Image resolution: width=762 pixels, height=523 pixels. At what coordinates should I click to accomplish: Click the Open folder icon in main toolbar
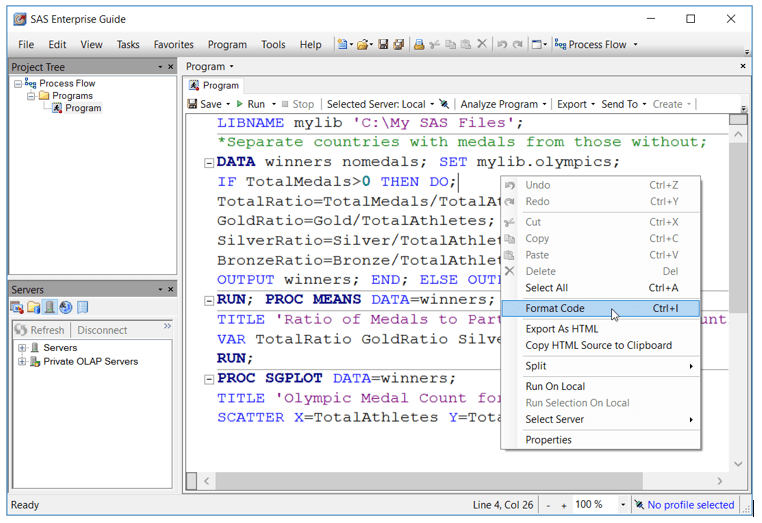pos(362,44)
